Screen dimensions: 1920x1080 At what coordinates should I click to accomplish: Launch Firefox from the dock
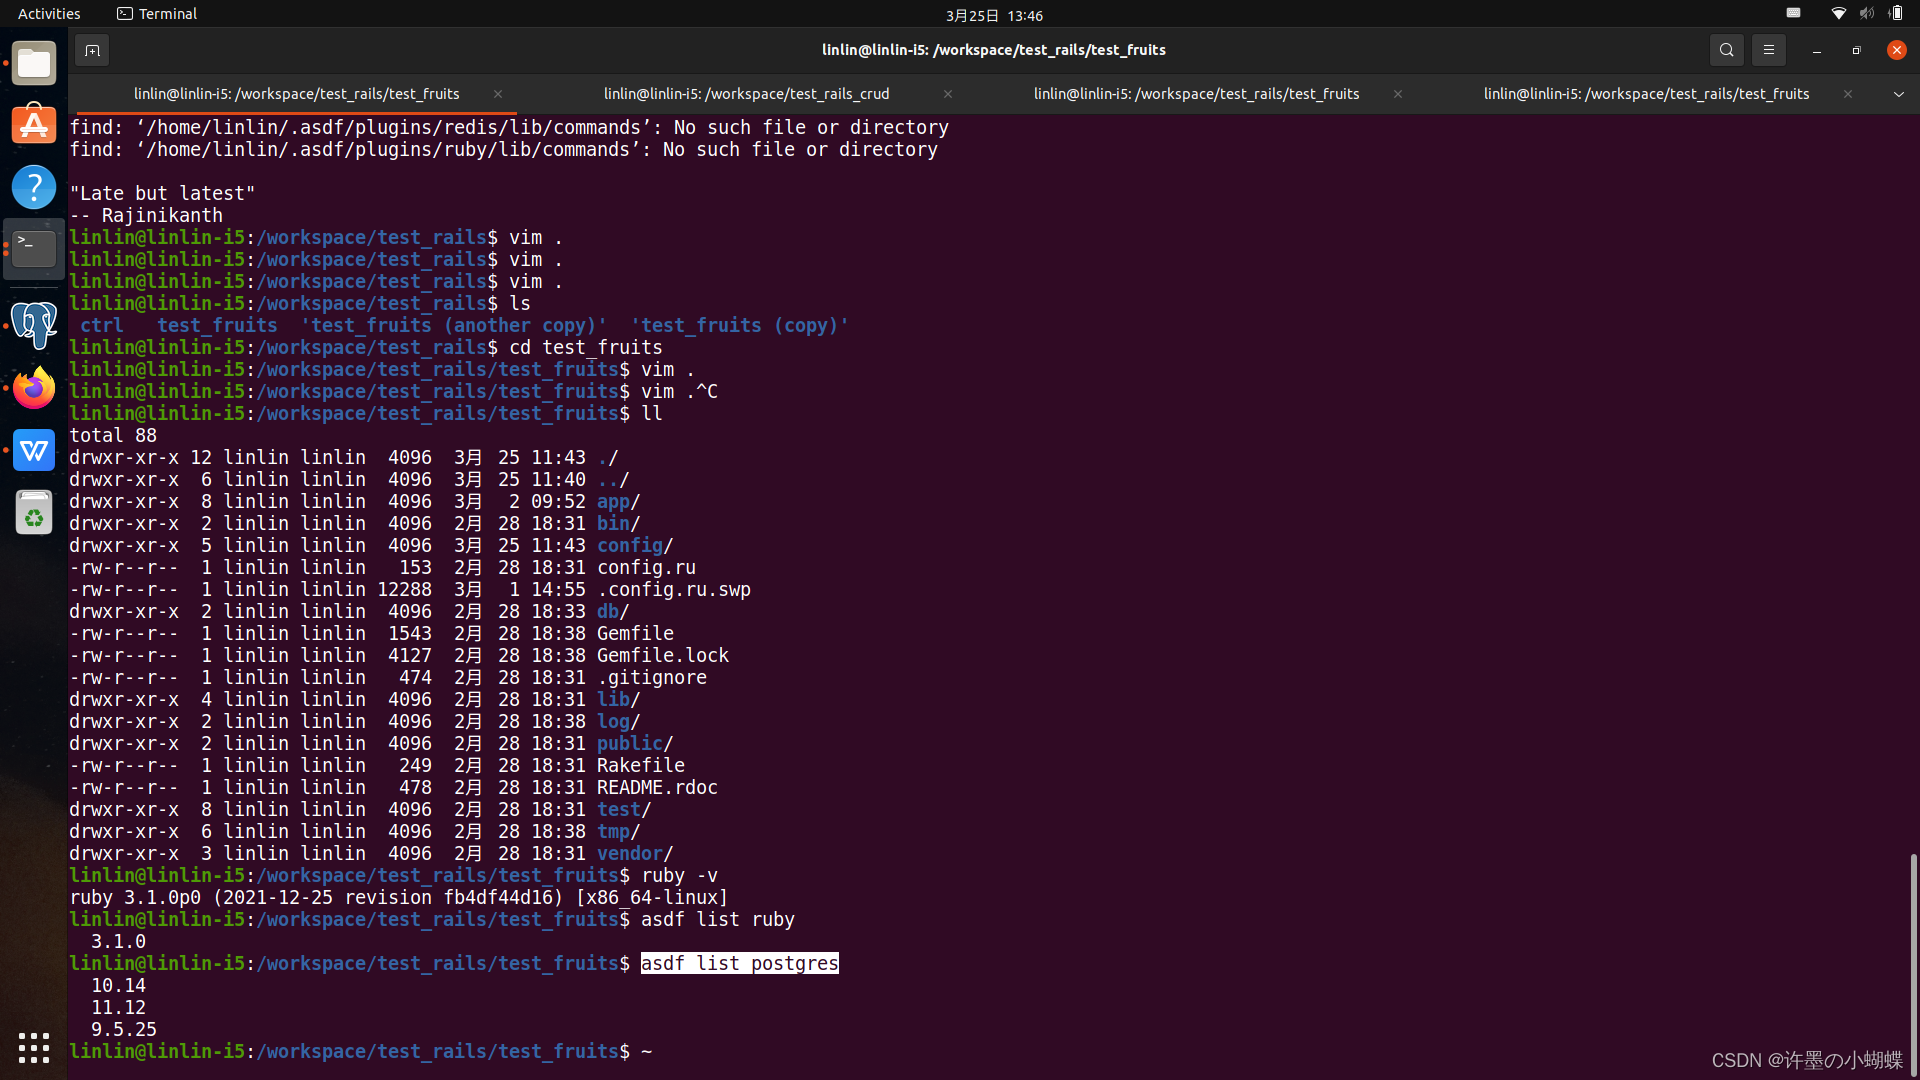(34, 388)
